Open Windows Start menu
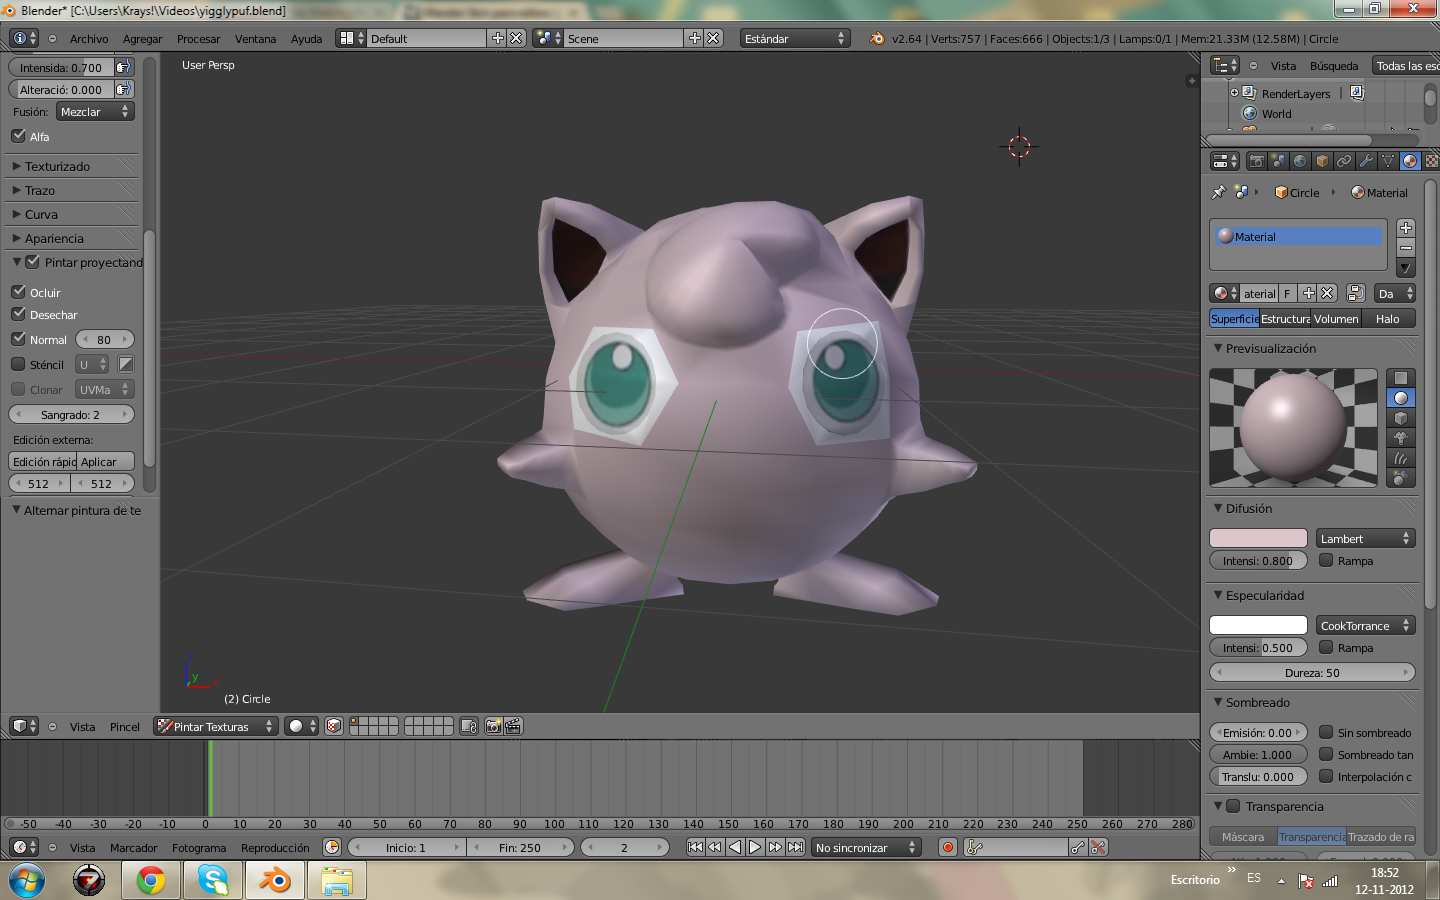Screen dimensions: 1440x900 tap(27, 880)
